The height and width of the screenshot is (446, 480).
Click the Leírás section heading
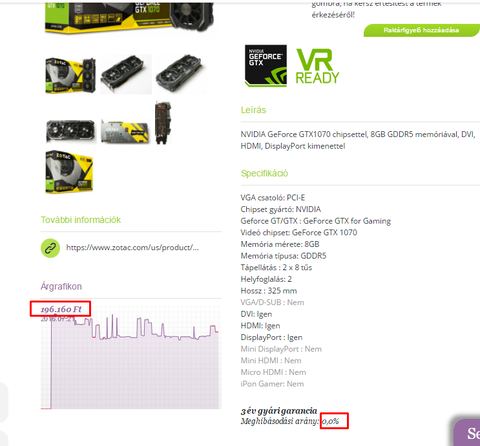(x=253, y=110)
